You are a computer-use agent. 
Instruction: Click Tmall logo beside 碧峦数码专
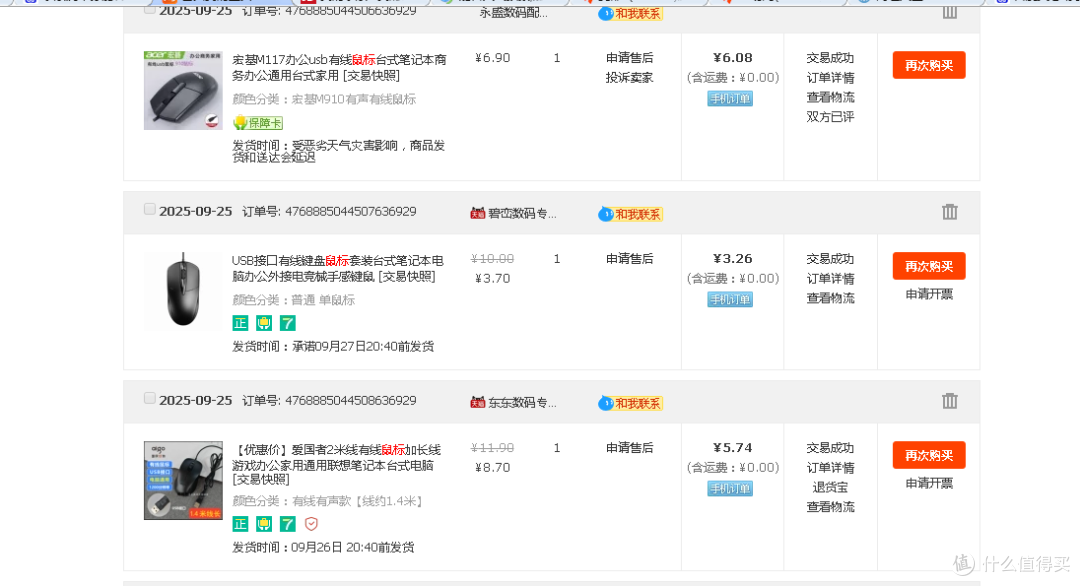point(477,213)
